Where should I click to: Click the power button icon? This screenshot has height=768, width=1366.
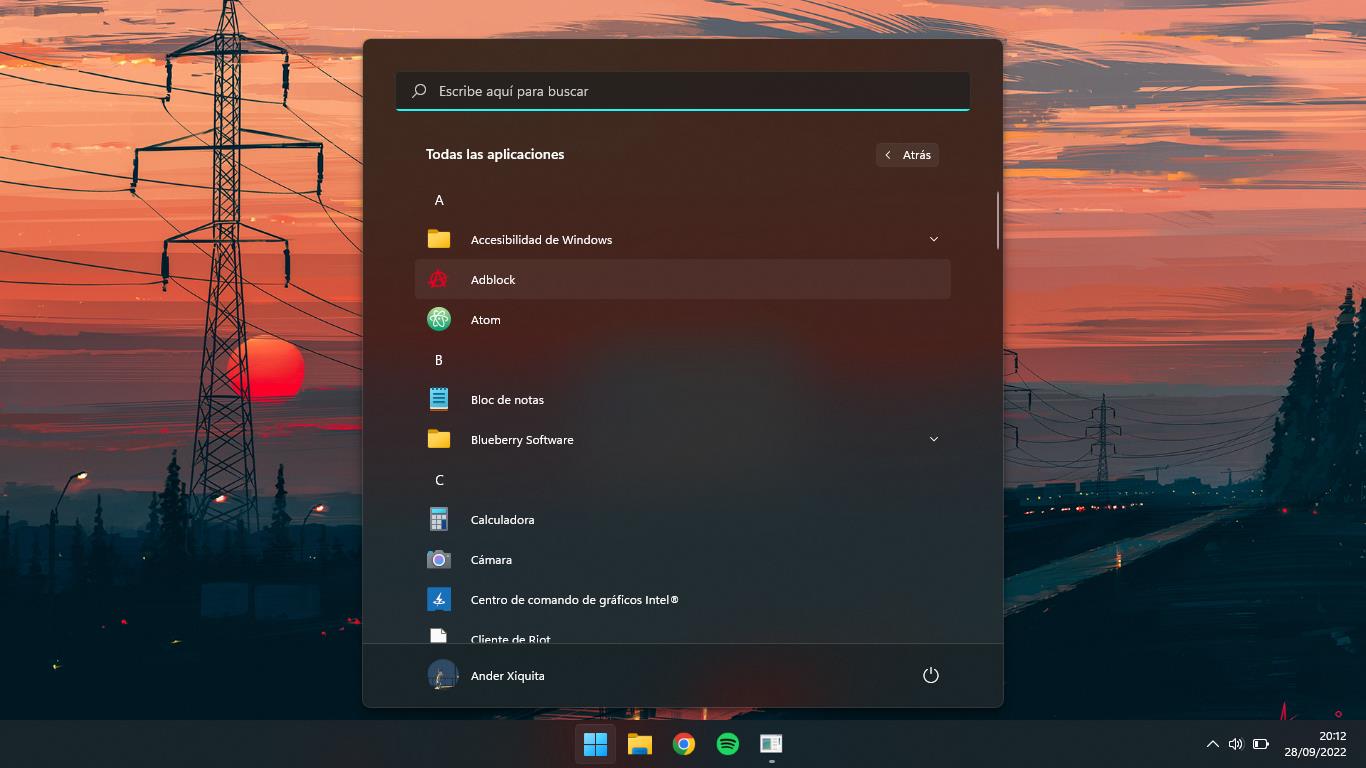coord(930,675)
